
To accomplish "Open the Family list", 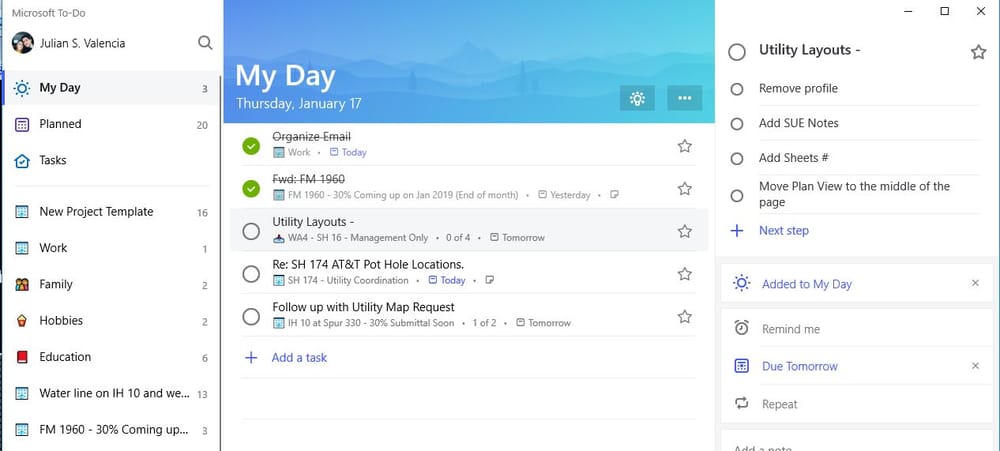I will click(111, 285).
